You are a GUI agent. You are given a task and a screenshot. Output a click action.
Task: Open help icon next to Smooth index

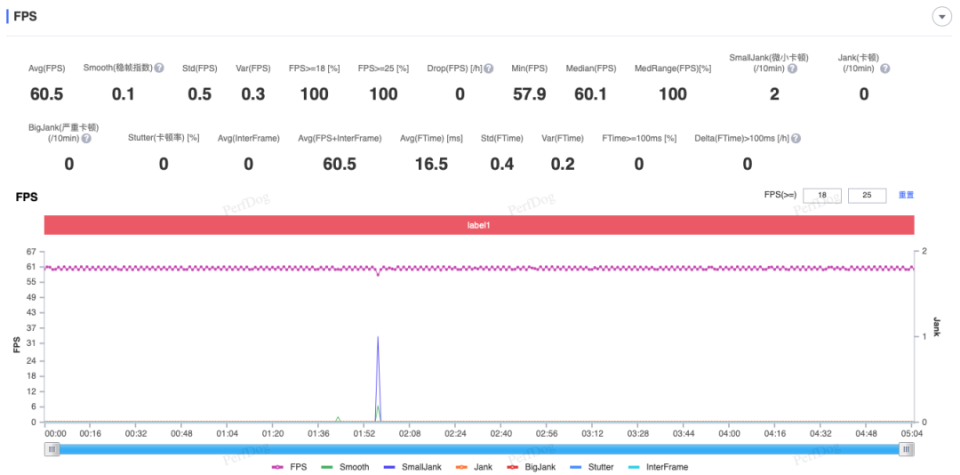159,68
